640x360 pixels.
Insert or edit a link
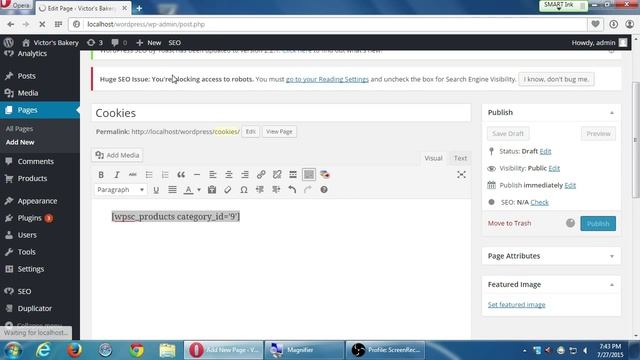pos(261,175)
